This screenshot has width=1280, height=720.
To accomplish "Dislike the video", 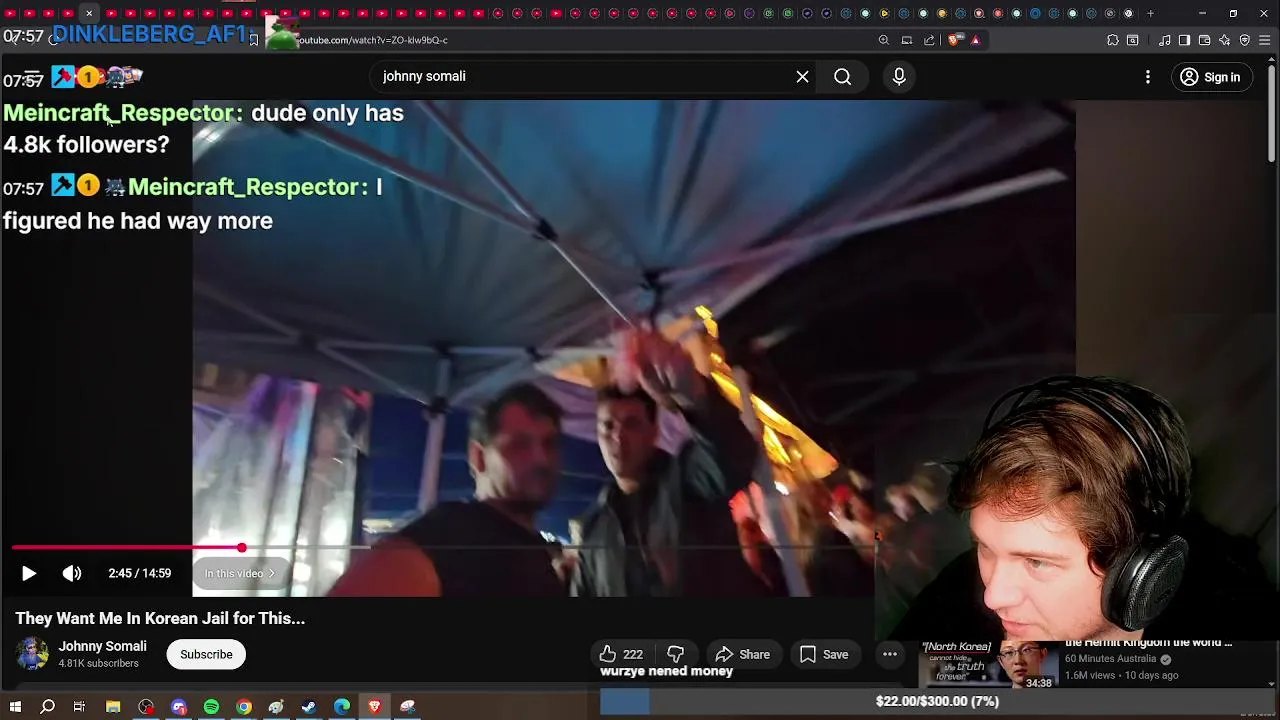I will pos(676,654).
